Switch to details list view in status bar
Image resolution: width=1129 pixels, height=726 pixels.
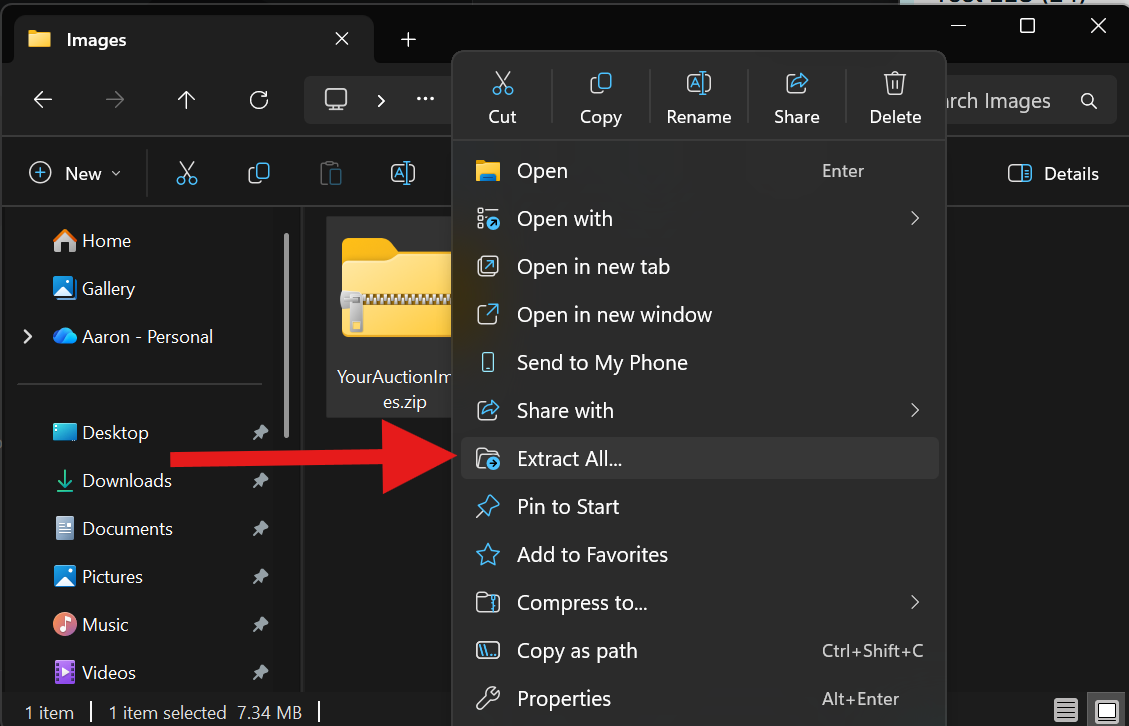click(1066, 709)
